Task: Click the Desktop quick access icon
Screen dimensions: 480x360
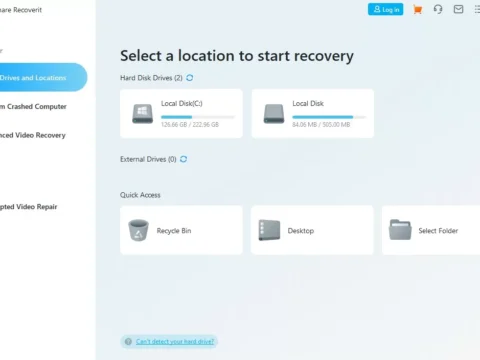Action: point(269,230)
